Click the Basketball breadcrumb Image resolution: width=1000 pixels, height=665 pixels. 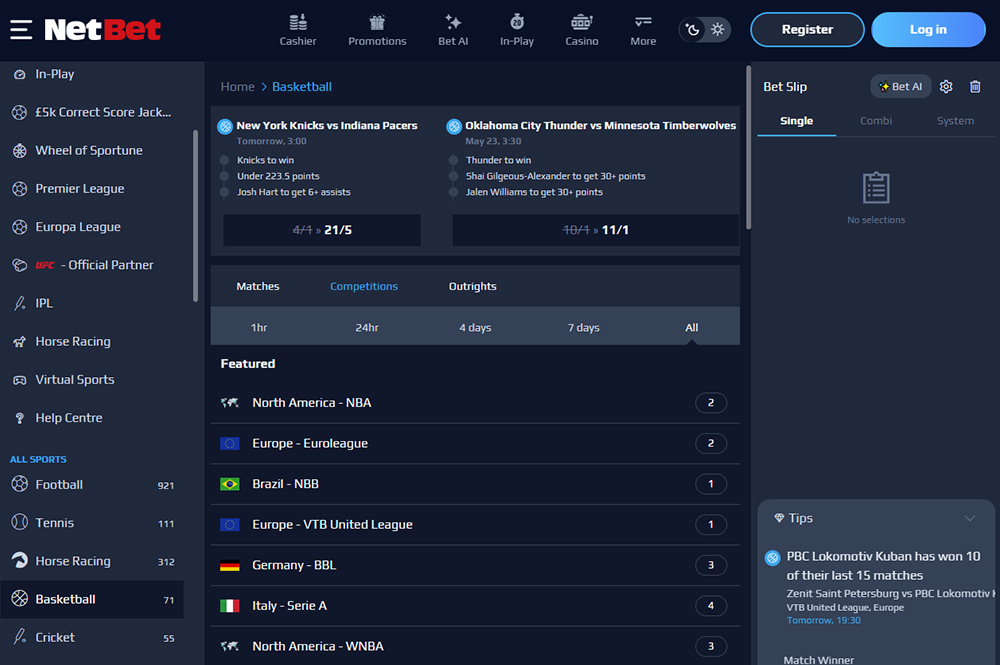(302, 87)
